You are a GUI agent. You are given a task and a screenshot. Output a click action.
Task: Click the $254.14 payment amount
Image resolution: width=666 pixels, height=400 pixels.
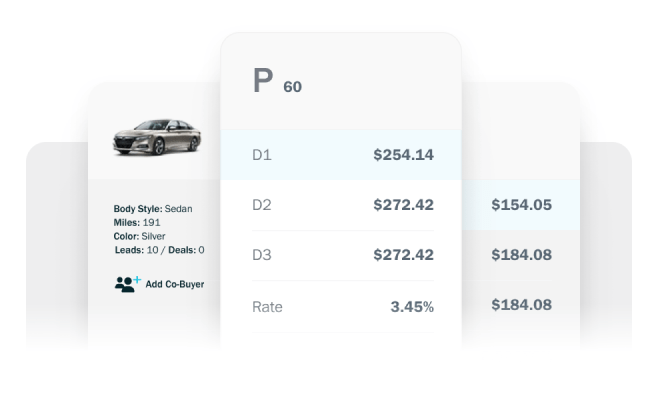tap(403, 155)
